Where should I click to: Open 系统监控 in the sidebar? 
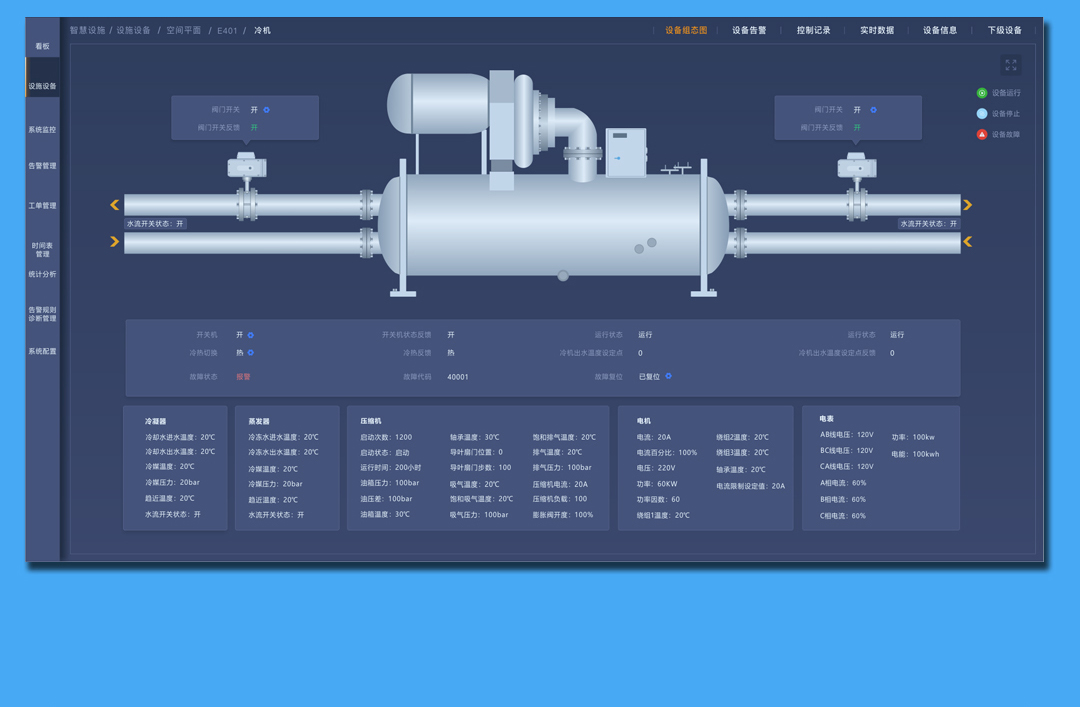pos(42,130)
